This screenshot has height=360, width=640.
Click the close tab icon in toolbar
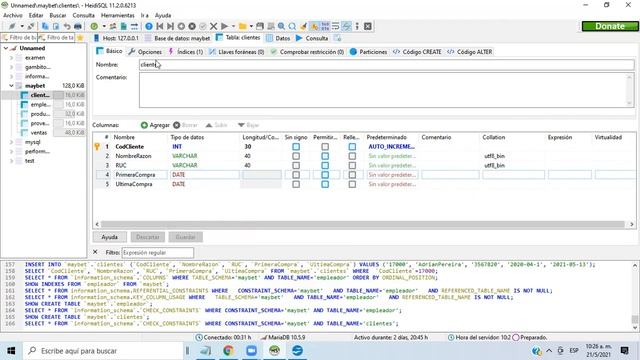pos(368,27)
